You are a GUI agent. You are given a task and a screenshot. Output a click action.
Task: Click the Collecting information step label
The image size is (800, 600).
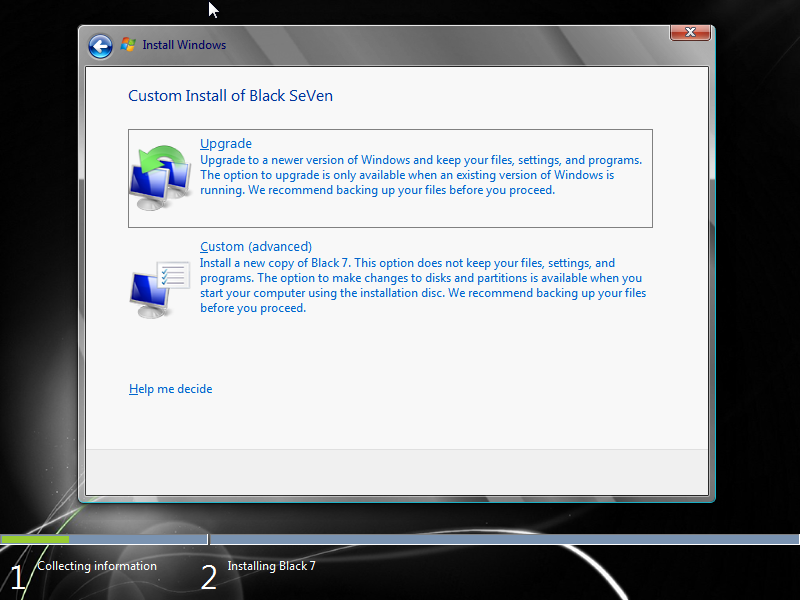(96, 566)
